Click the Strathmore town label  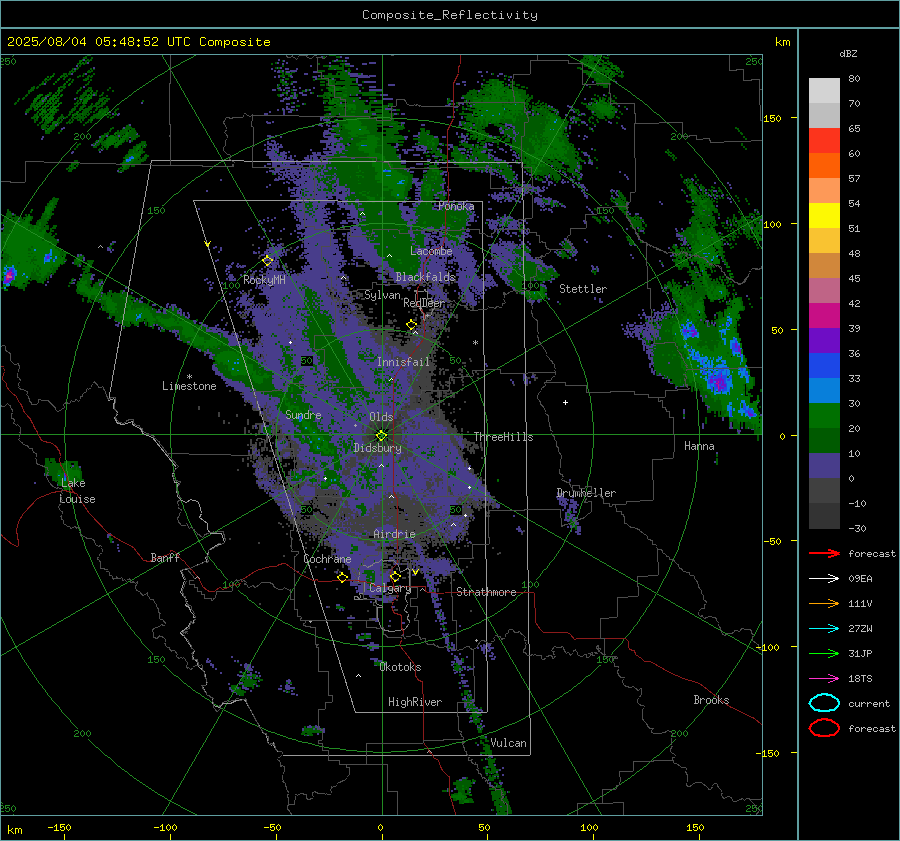click(x=486, y=592)
